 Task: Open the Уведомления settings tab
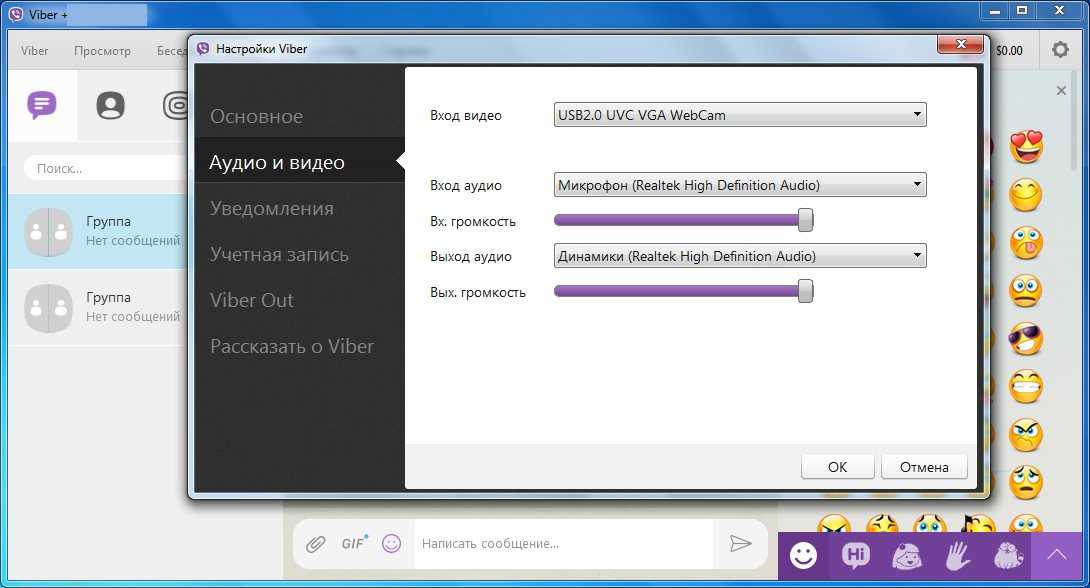272,208
